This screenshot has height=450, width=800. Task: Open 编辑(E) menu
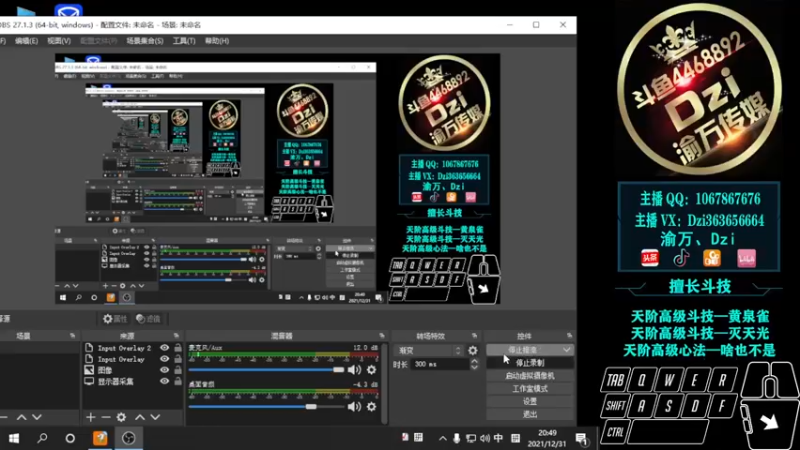pyautogui.click(x=27, y=41)
